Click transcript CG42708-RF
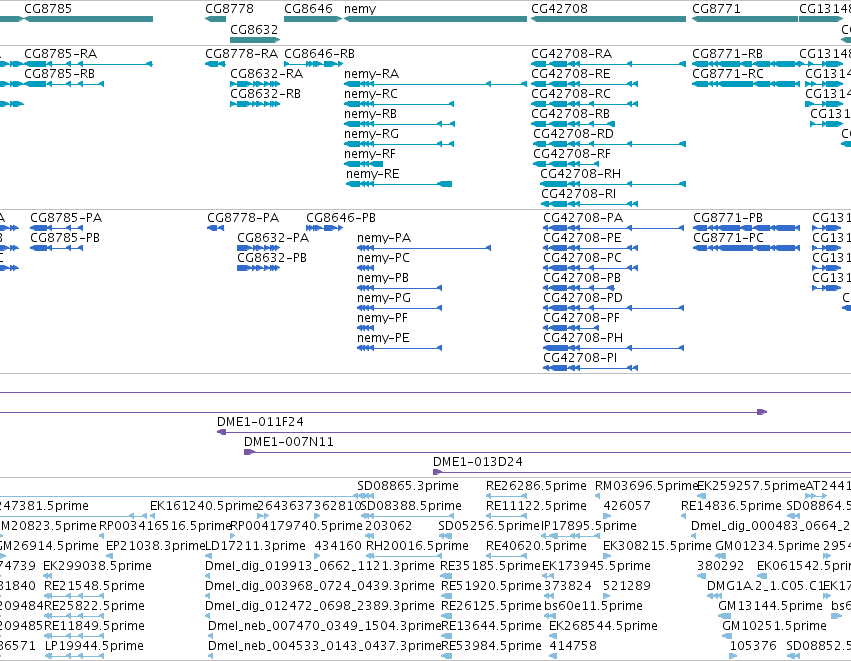 click(566, 164)
